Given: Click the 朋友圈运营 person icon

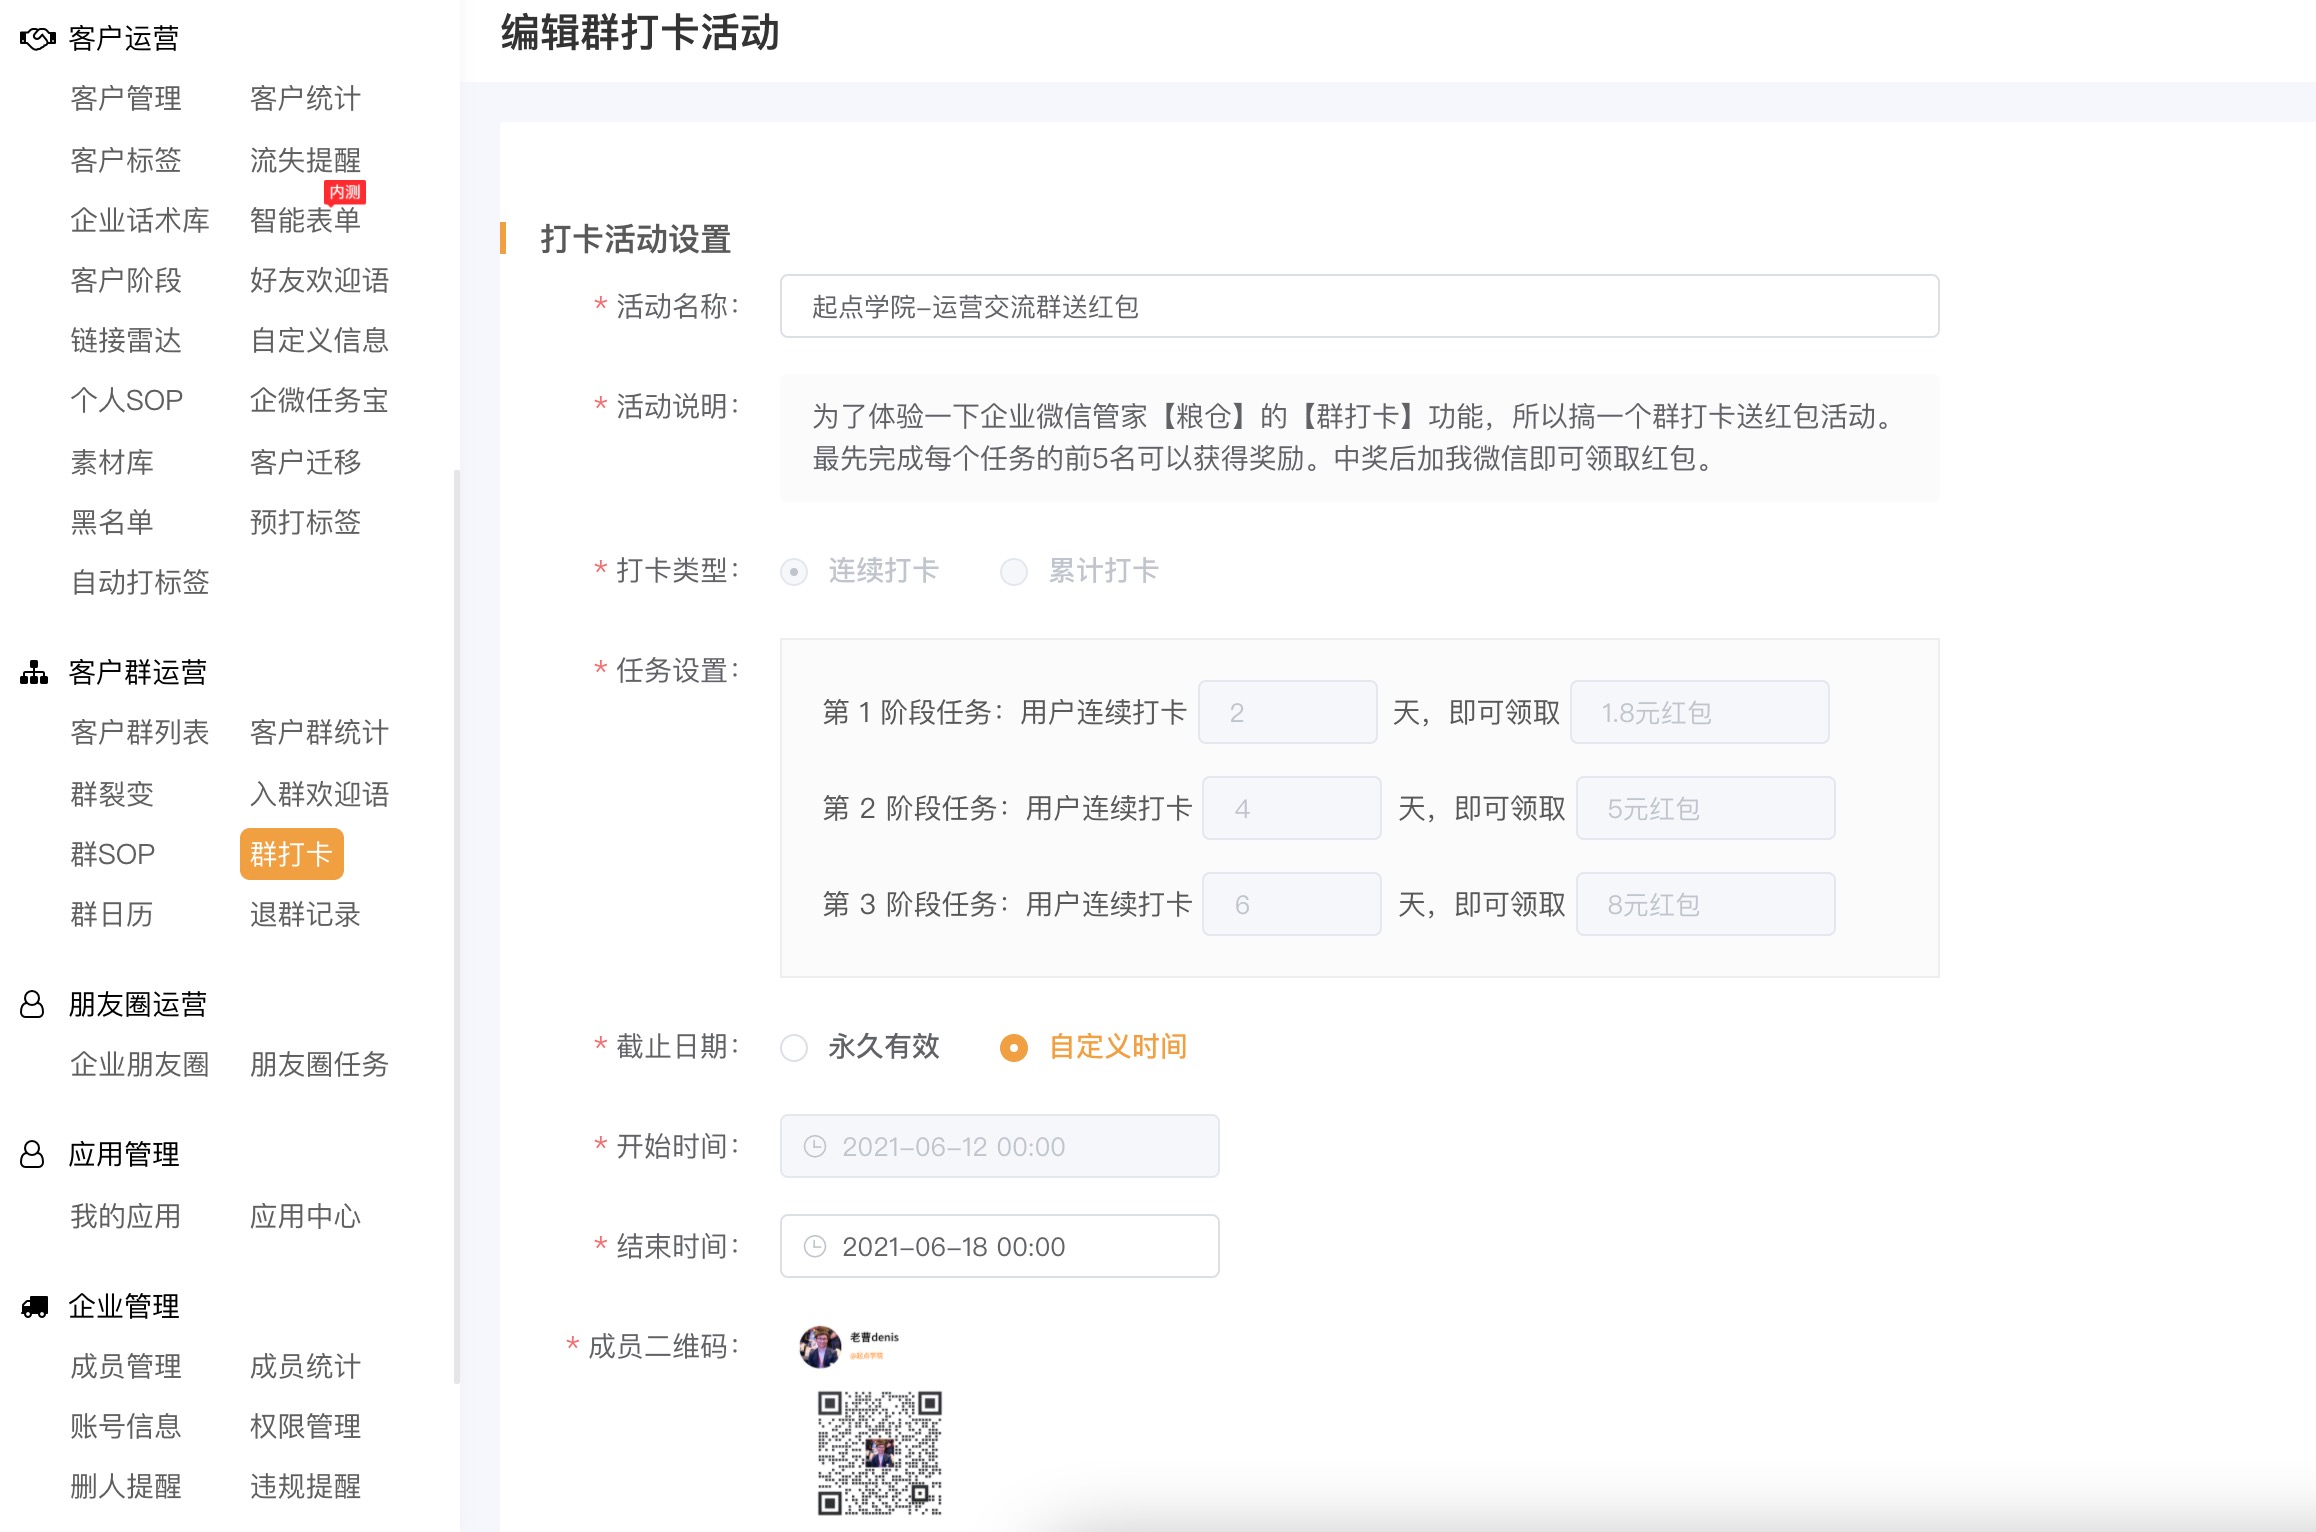Looking at the screenshot, I should [x=31, y=1004].
